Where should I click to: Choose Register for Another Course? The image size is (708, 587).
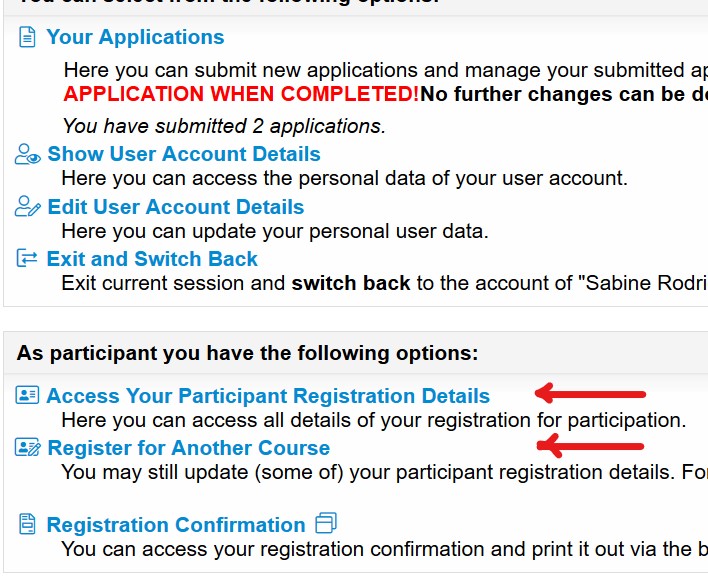tap(189, 448)
